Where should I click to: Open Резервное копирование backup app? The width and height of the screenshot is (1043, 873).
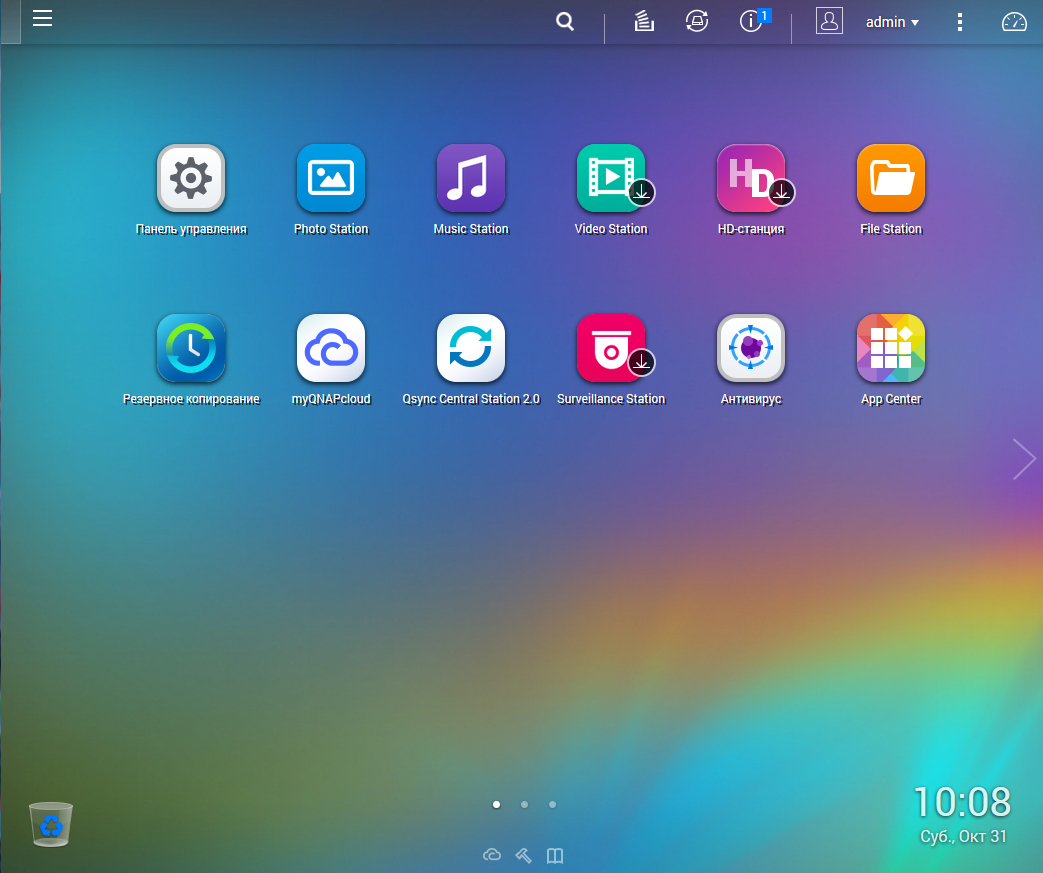point(191,349)
